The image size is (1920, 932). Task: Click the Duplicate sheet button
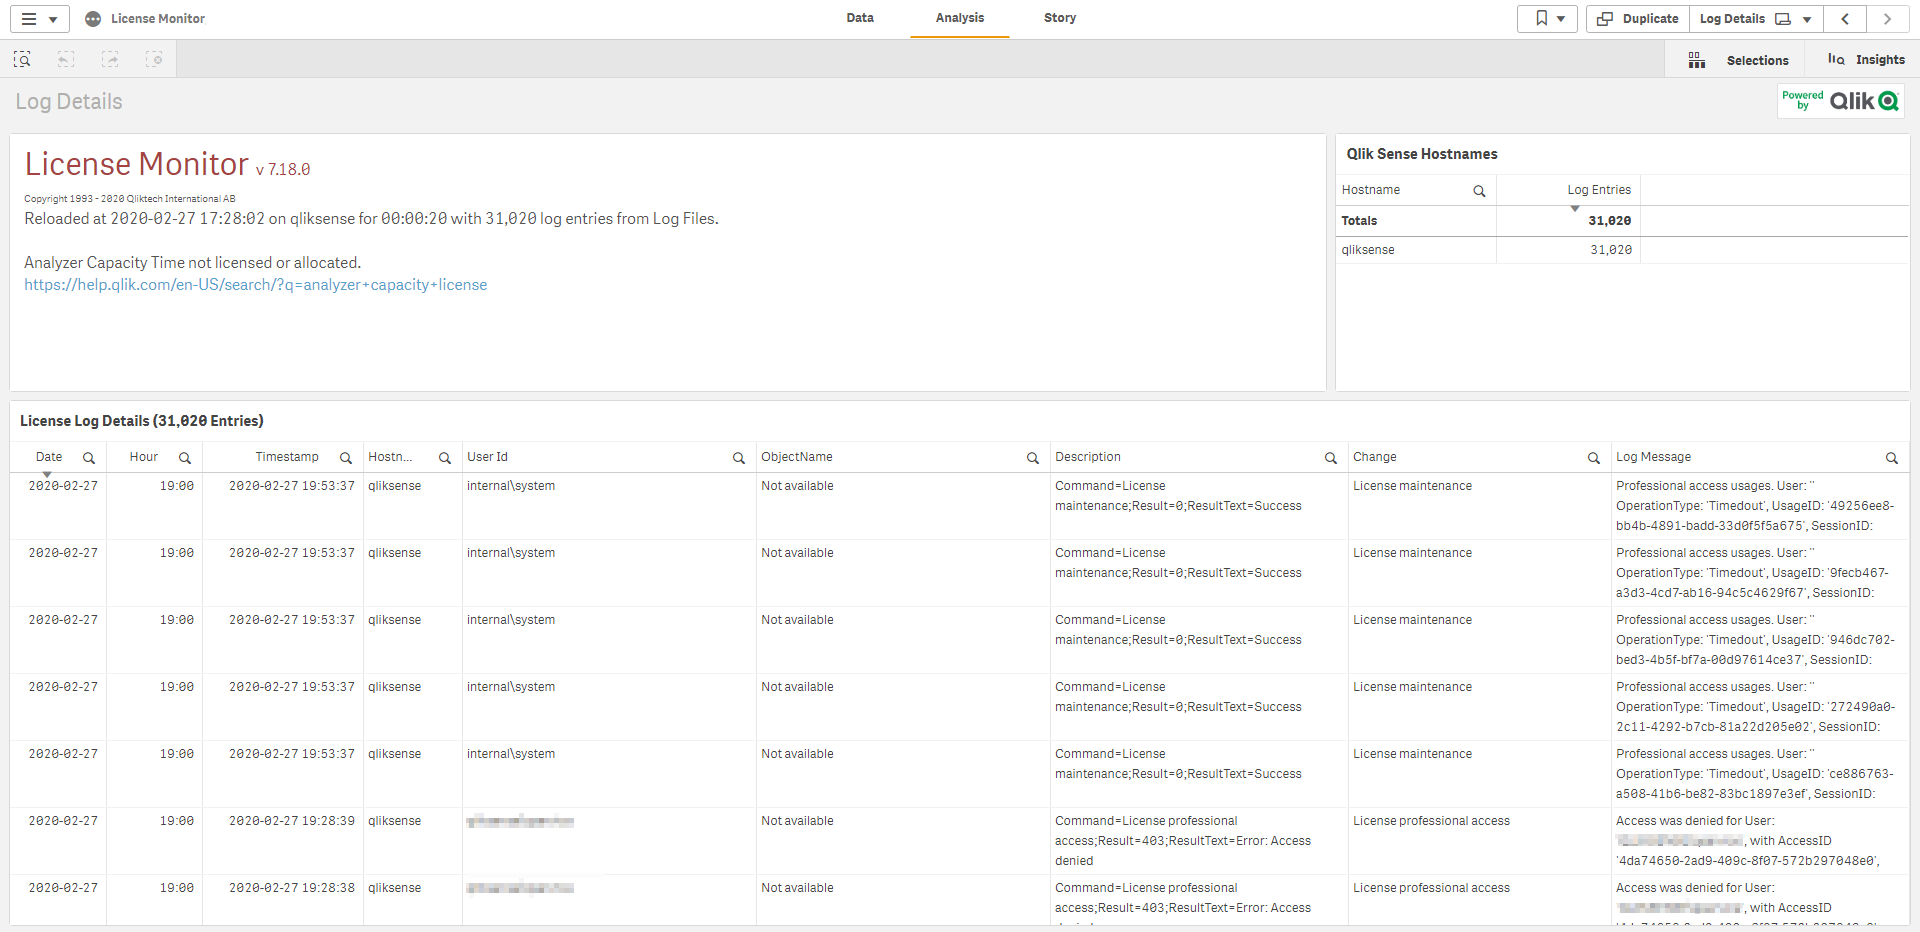[1637, 19]
